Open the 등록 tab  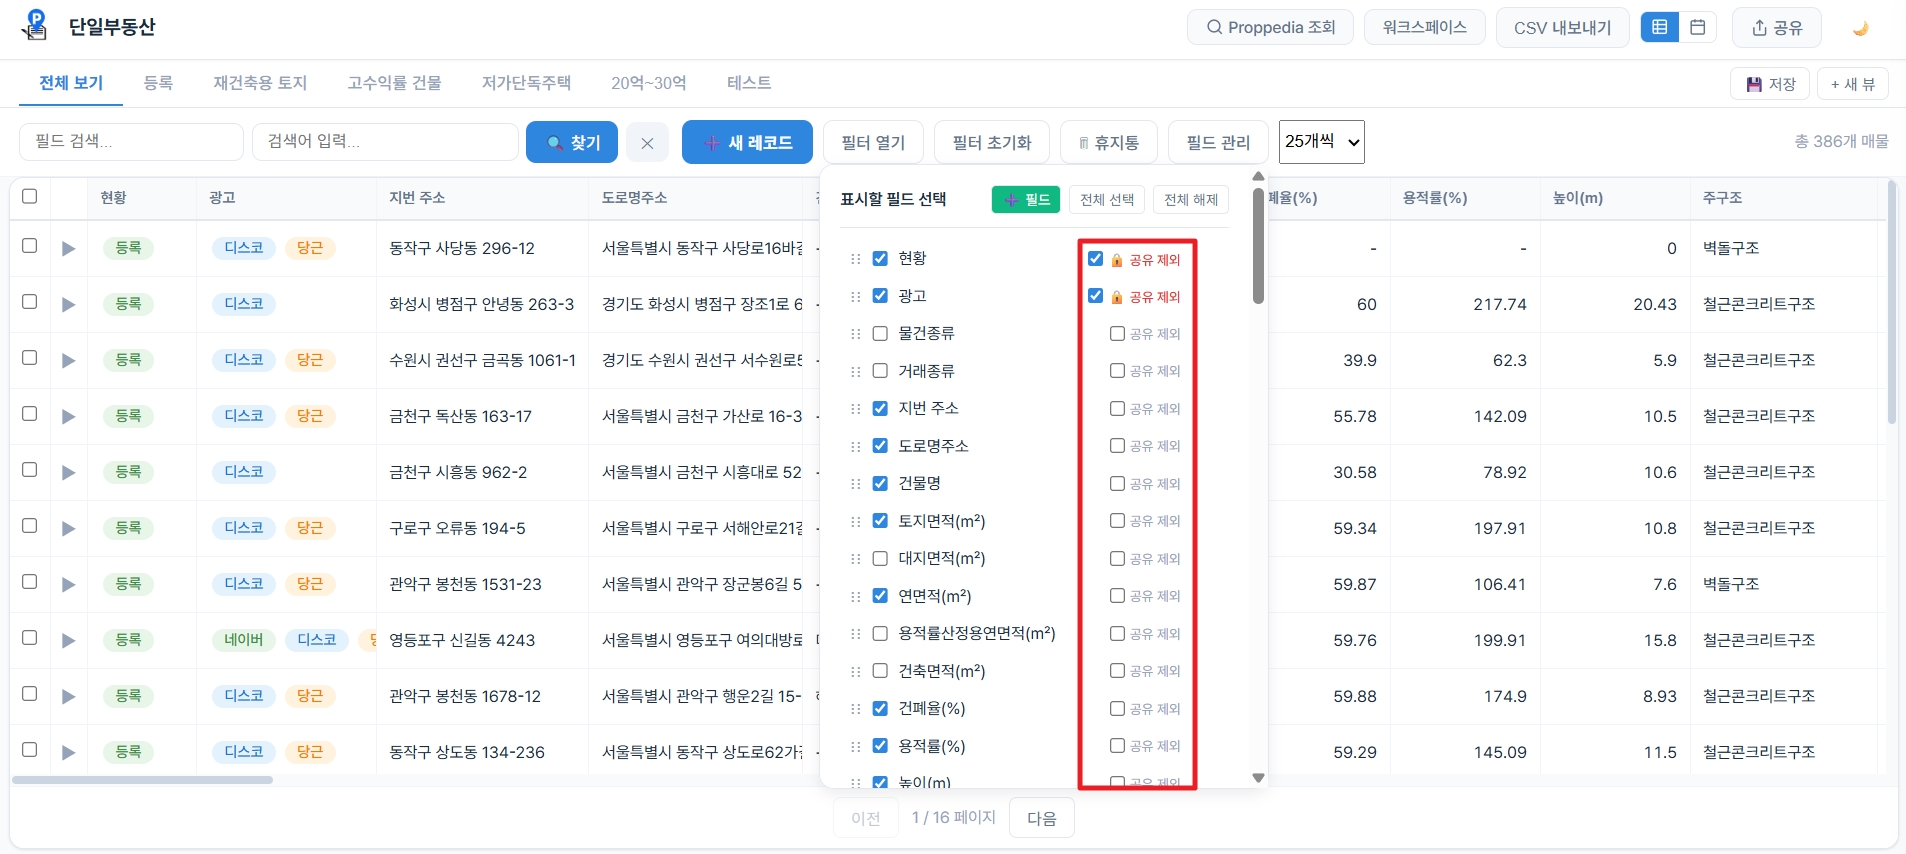pyautogui.click(x=158, y=83)
